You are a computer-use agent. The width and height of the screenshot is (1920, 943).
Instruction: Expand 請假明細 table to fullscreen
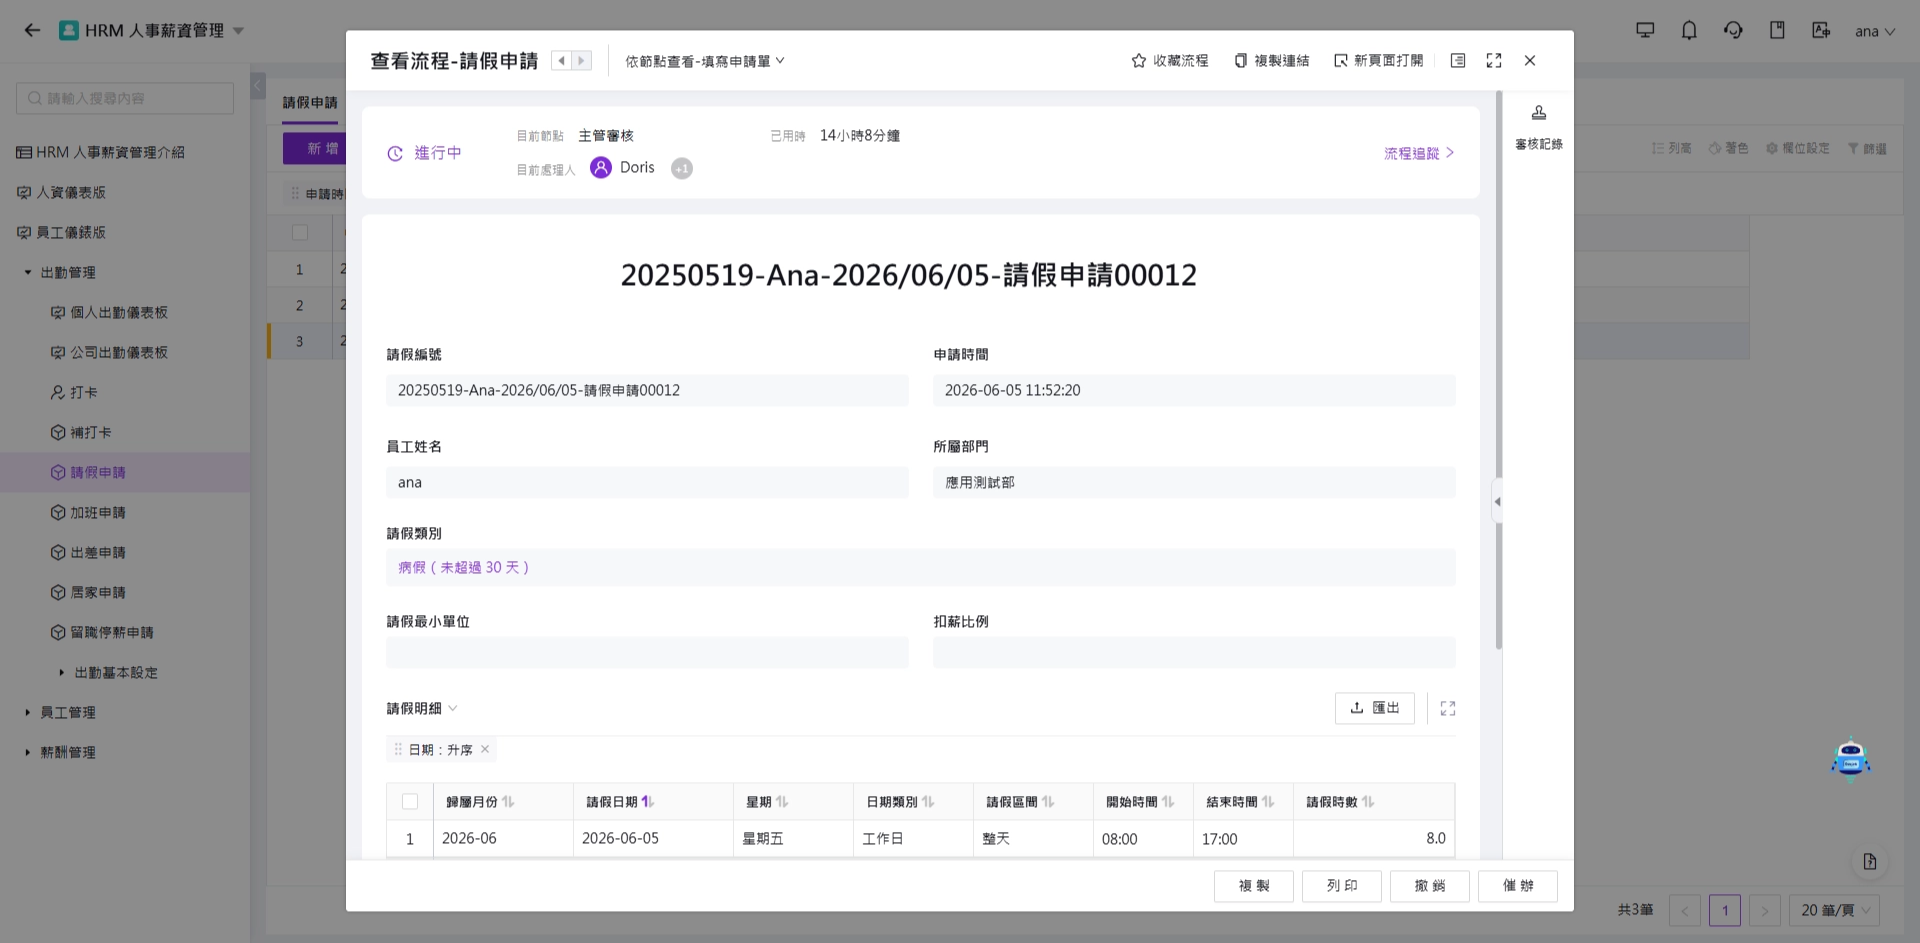point(1448,708)
